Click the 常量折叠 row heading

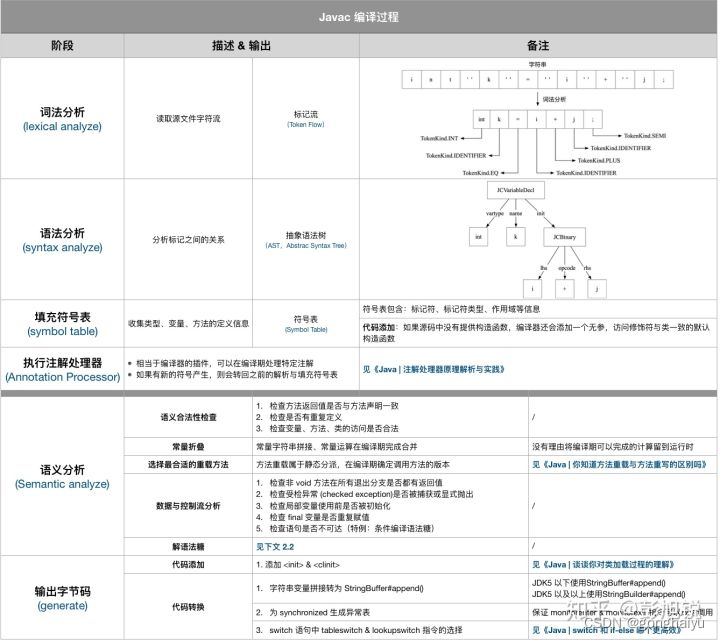188,446
